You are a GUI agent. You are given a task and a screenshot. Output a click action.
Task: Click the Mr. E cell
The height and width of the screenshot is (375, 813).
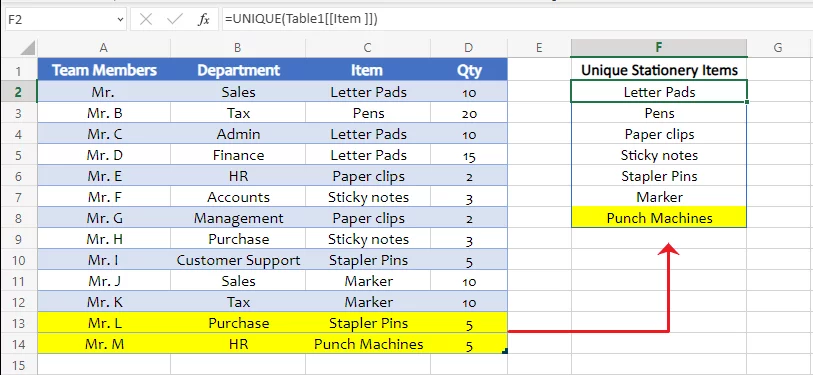[104, 176]
